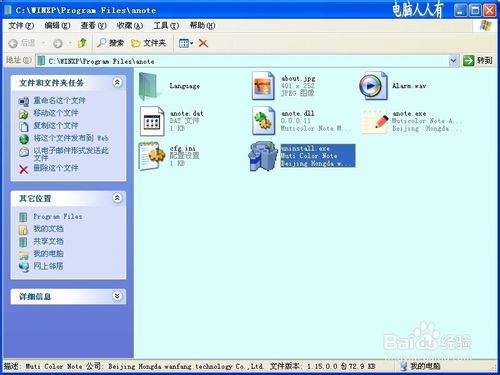Open the Forward button history dropdown arrow
This screenshot has width=500, height=375.
click(x=70, y=43)
